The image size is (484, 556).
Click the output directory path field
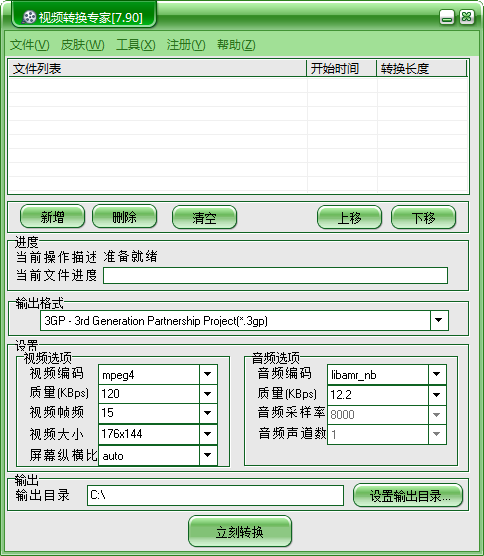click(215, 495)
